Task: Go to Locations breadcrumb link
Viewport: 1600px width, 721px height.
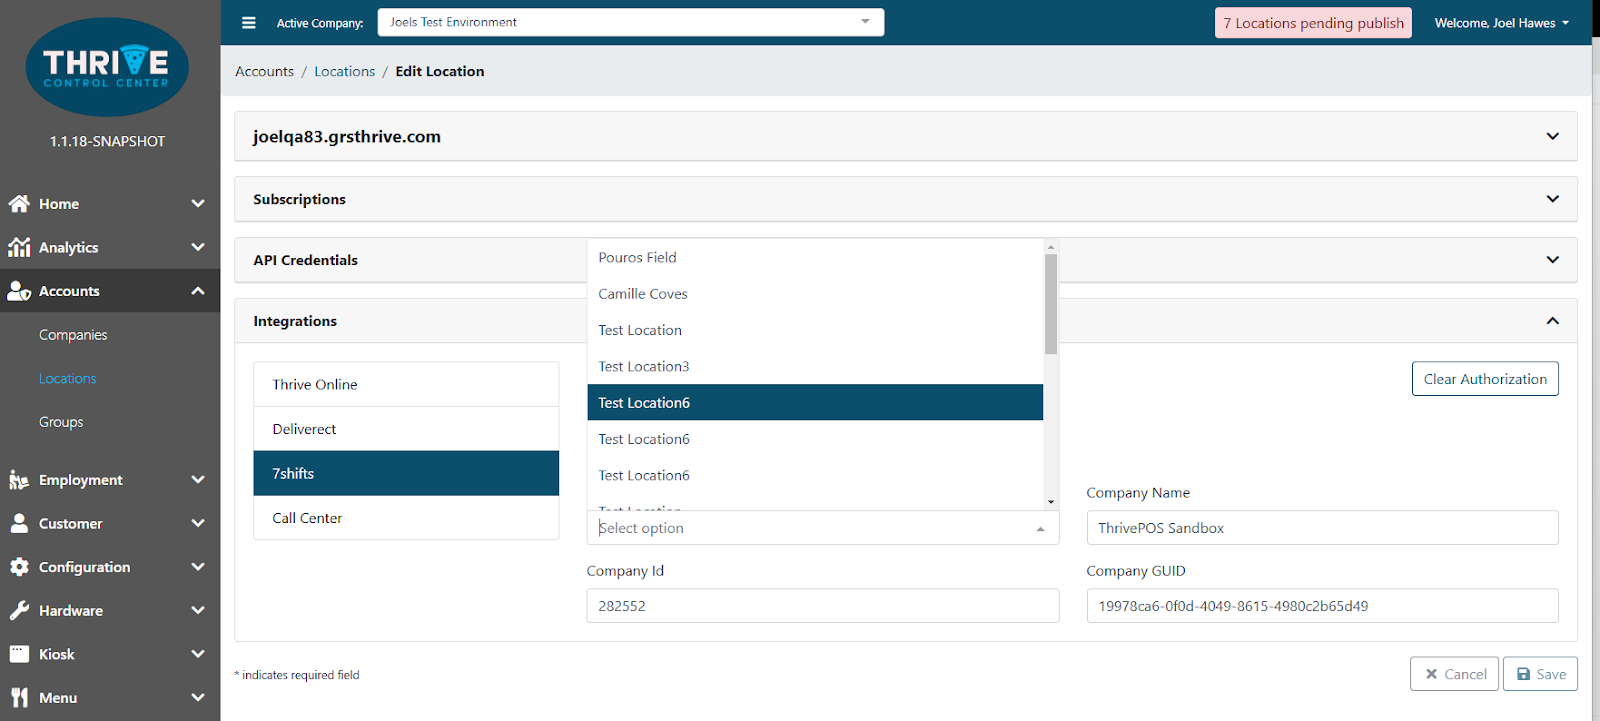Action: pos(345,71)
